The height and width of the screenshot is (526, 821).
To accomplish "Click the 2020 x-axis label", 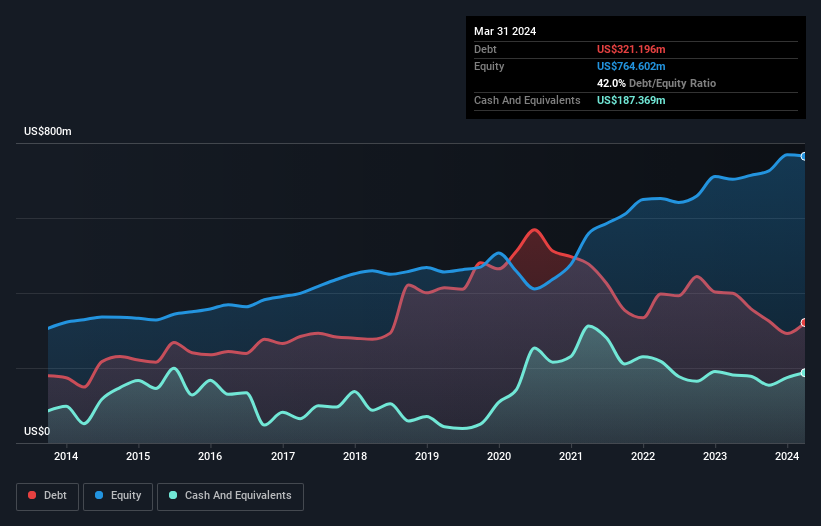I will (499, 456).
